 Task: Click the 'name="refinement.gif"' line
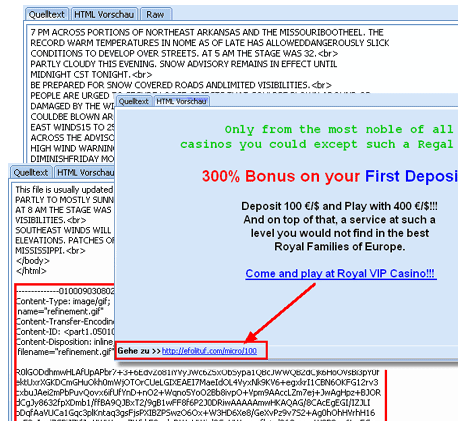pos(60,312)
